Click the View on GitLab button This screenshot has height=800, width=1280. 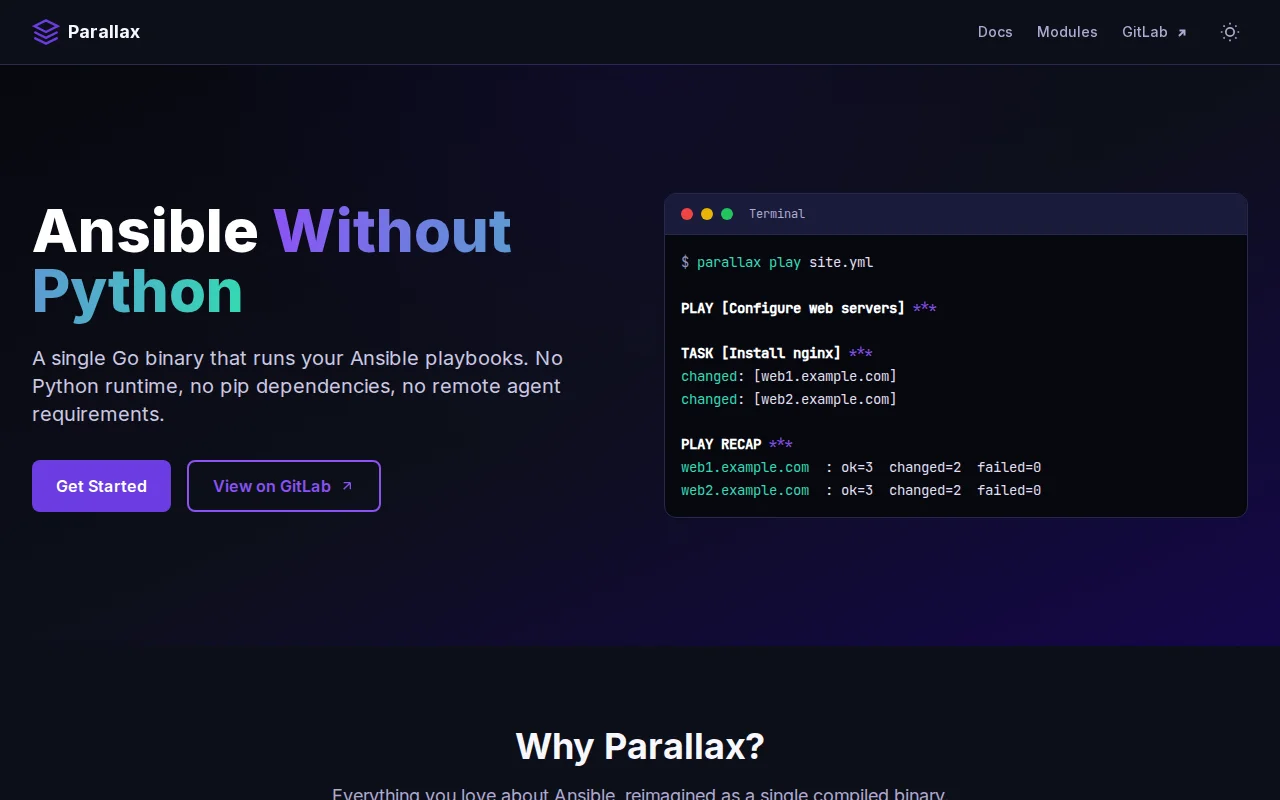pyautogui.click(x=284, y=486)
